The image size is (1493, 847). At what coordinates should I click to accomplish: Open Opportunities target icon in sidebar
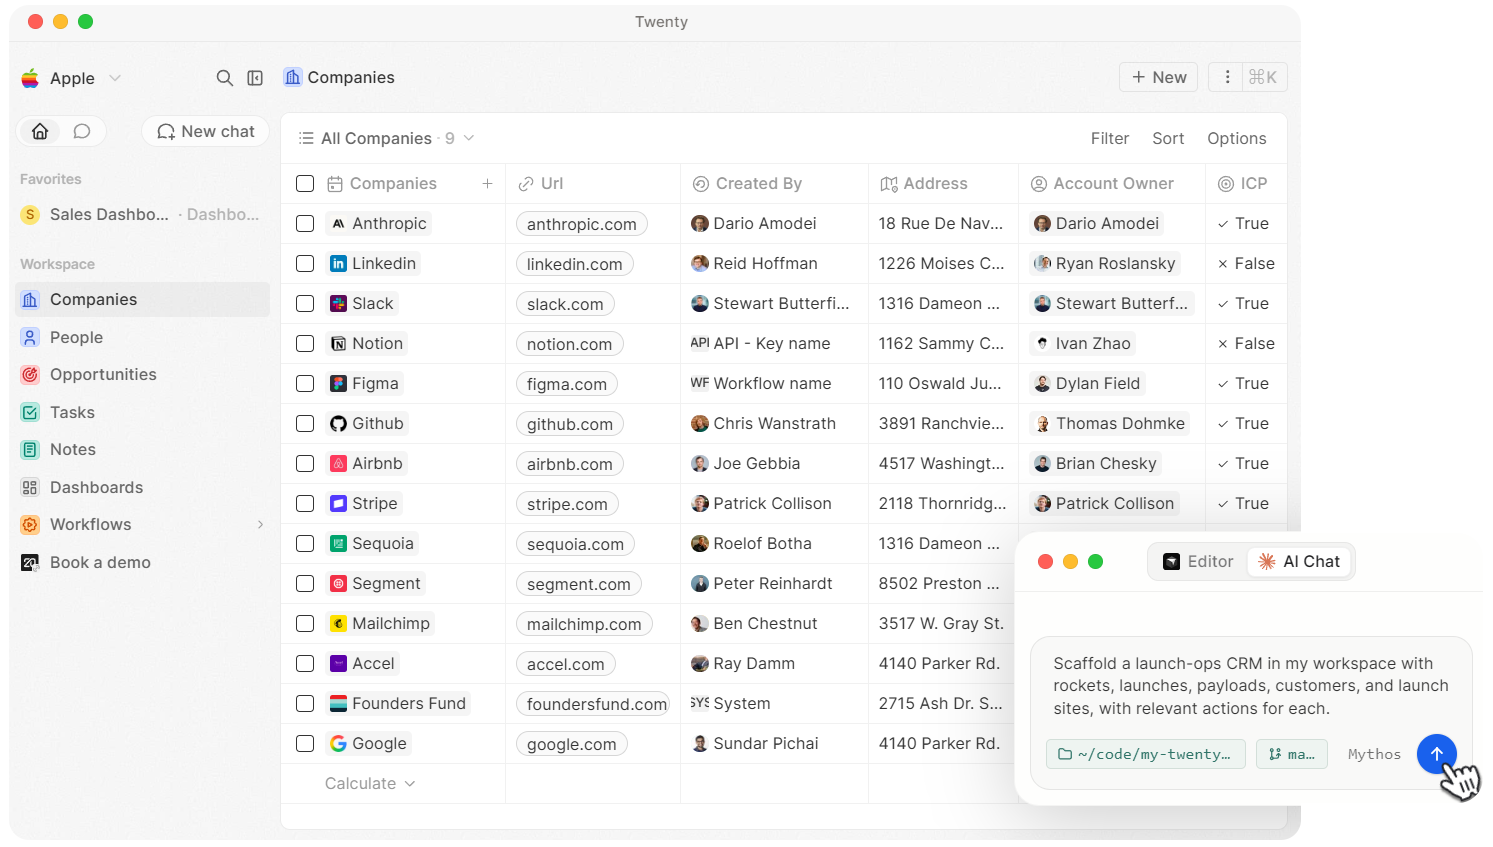(30, 375)
